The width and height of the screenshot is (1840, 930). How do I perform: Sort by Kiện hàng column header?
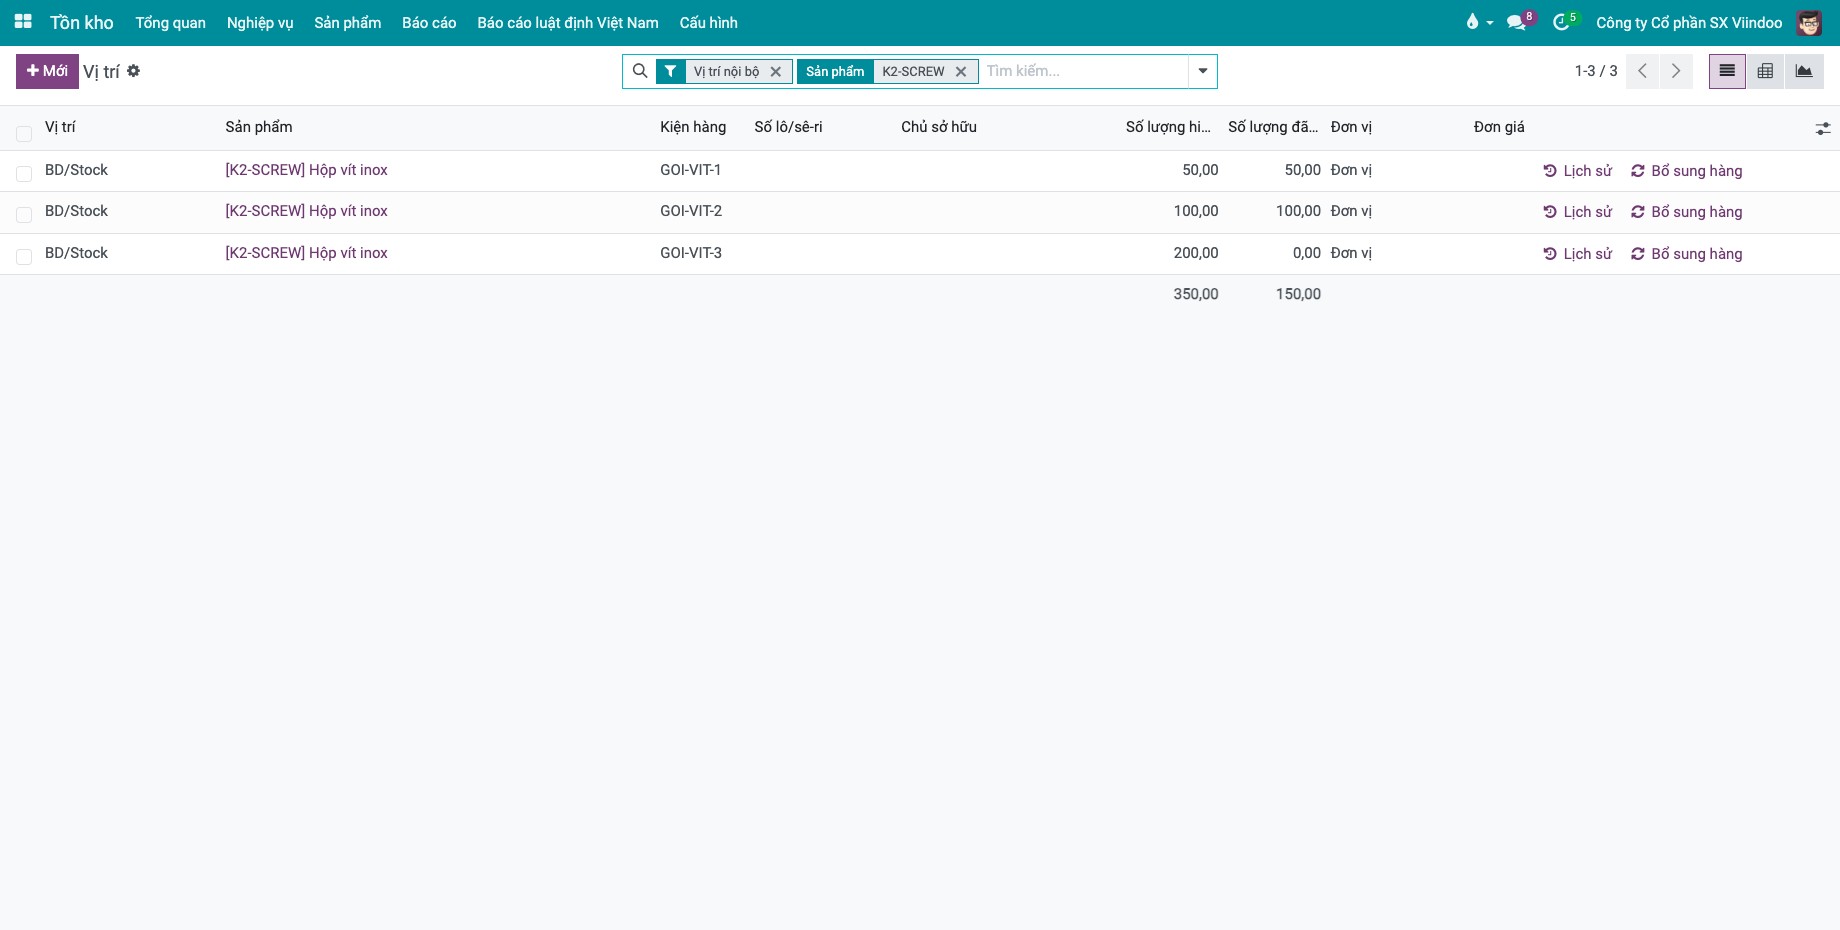[x=693, y=127]
